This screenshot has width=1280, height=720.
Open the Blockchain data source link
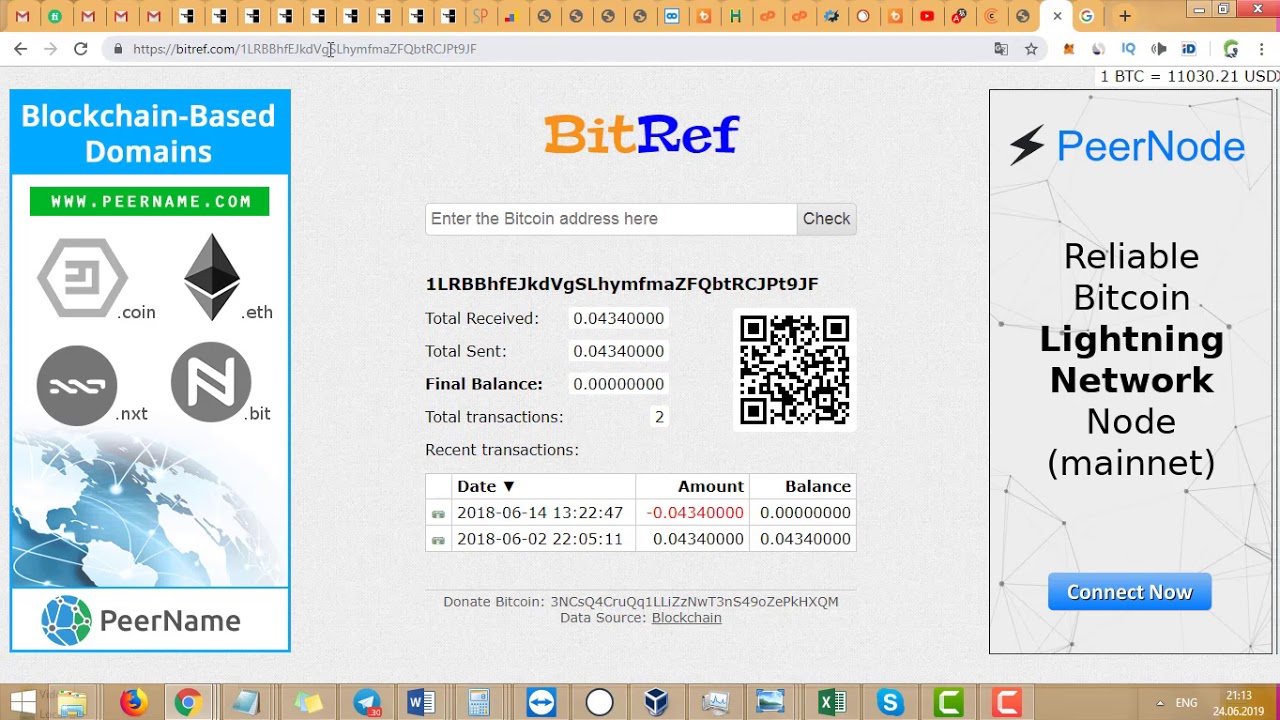(x=687, y=618)
